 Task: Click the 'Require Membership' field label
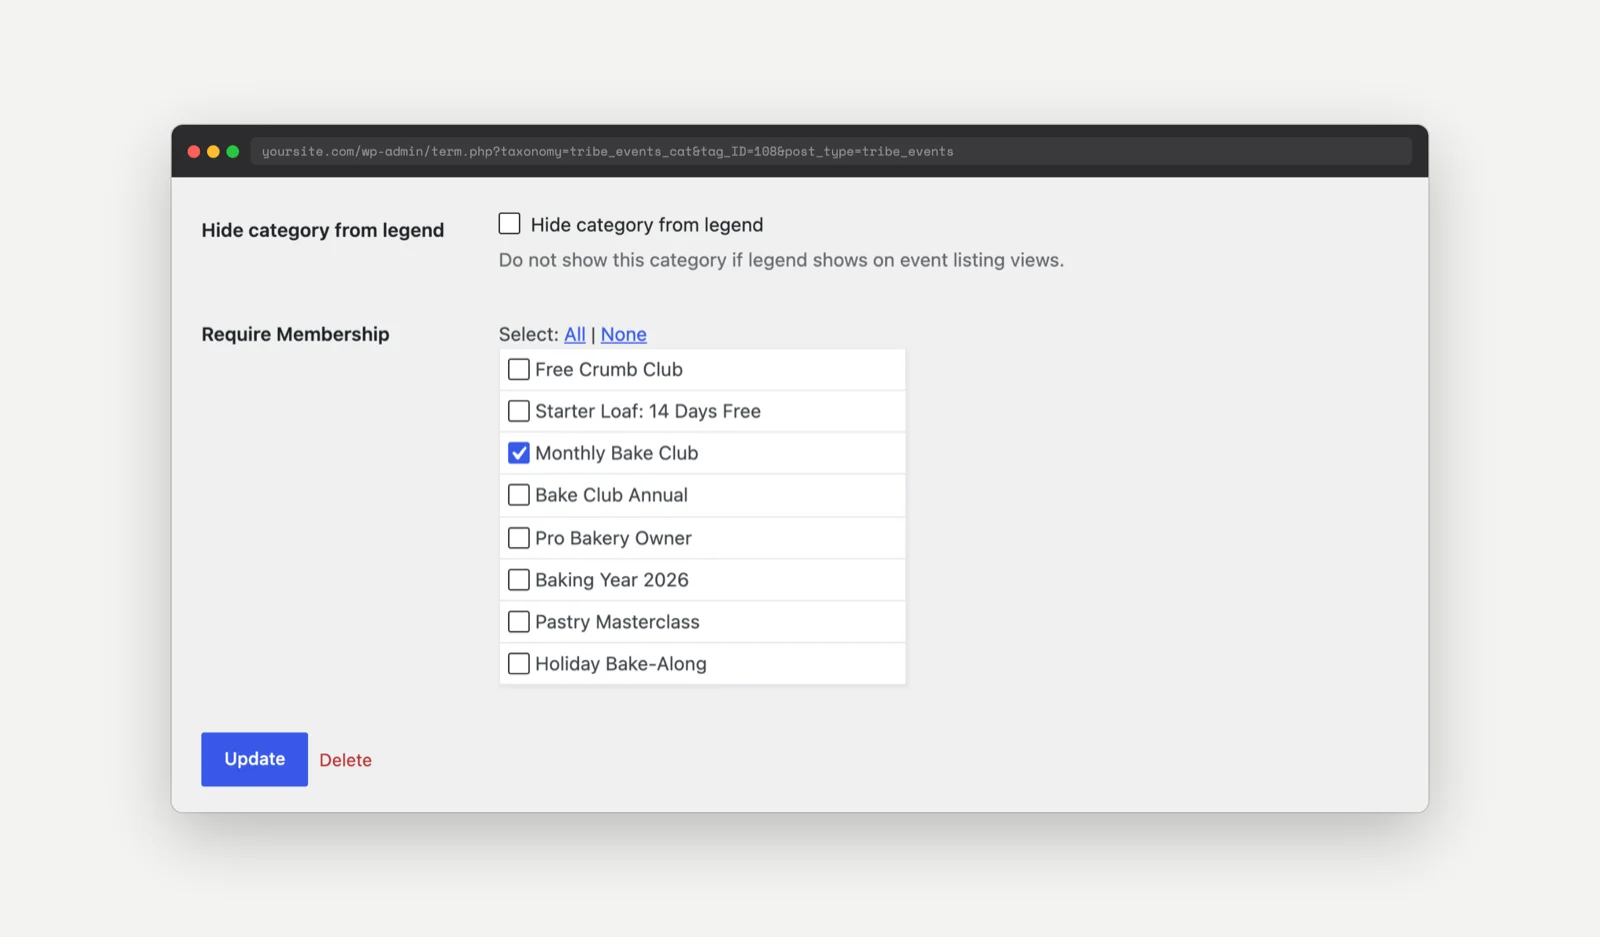[295, 334]
